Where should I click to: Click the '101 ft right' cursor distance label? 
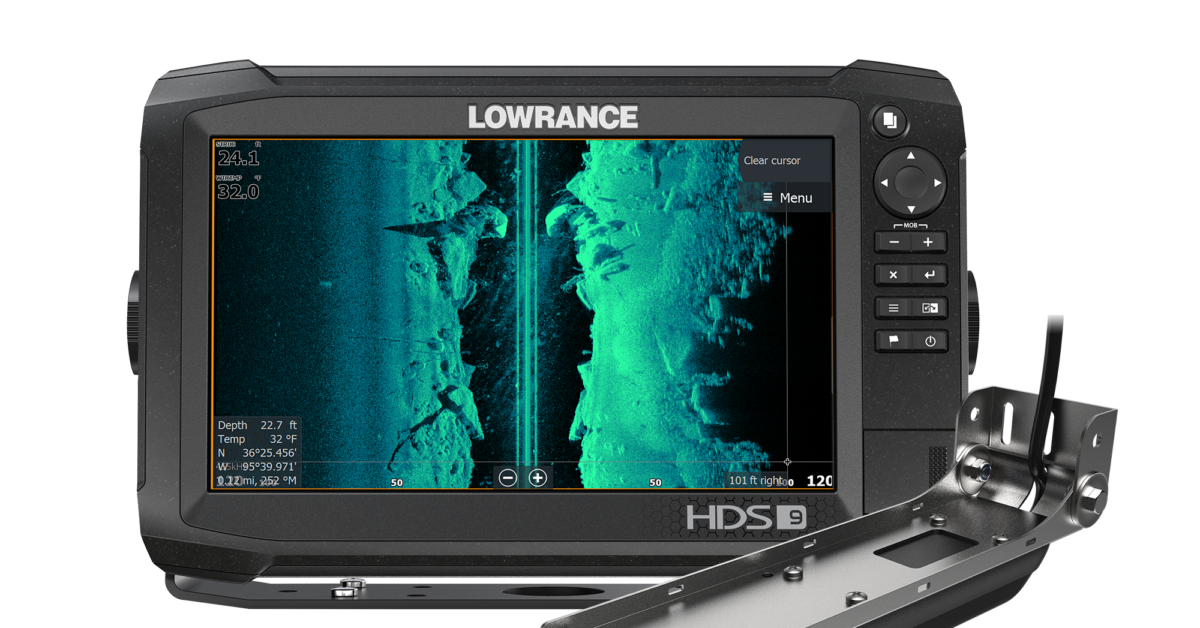pos(755,480)
